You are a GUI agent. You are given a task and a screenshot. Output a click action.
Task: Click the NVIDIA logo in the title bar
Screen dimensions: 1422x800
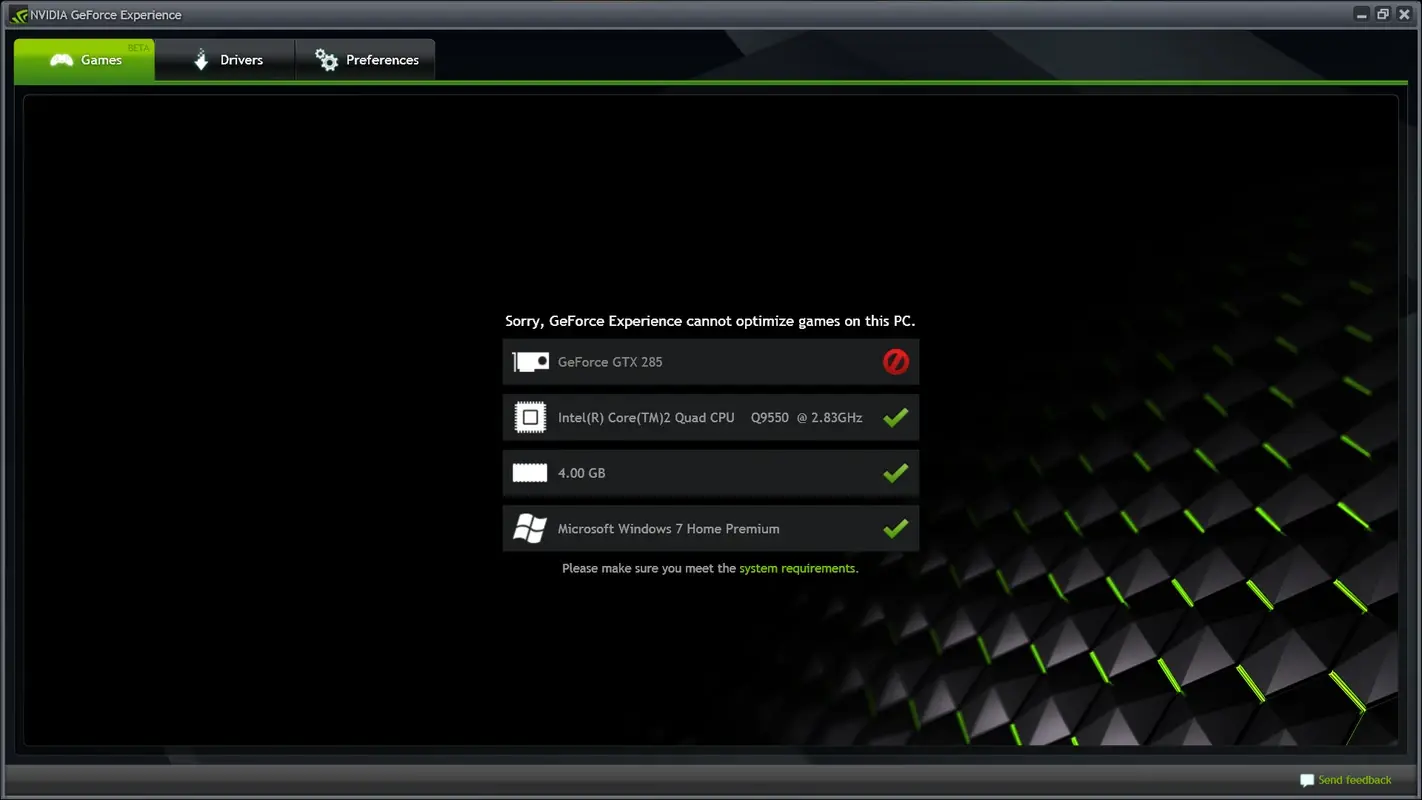coord(16,14)
